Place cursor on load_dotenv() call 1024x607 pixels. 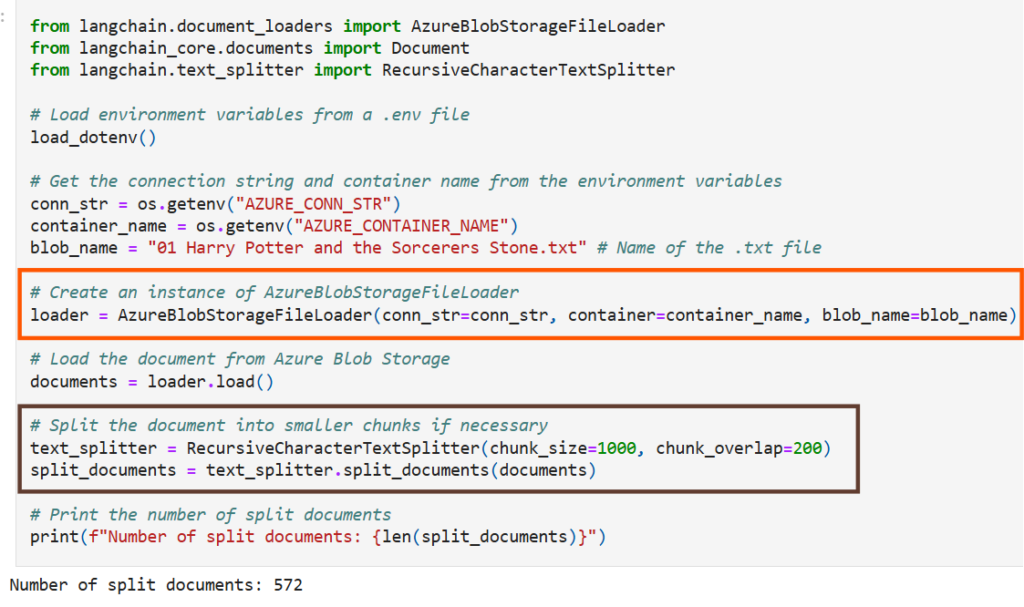point(93,137)
